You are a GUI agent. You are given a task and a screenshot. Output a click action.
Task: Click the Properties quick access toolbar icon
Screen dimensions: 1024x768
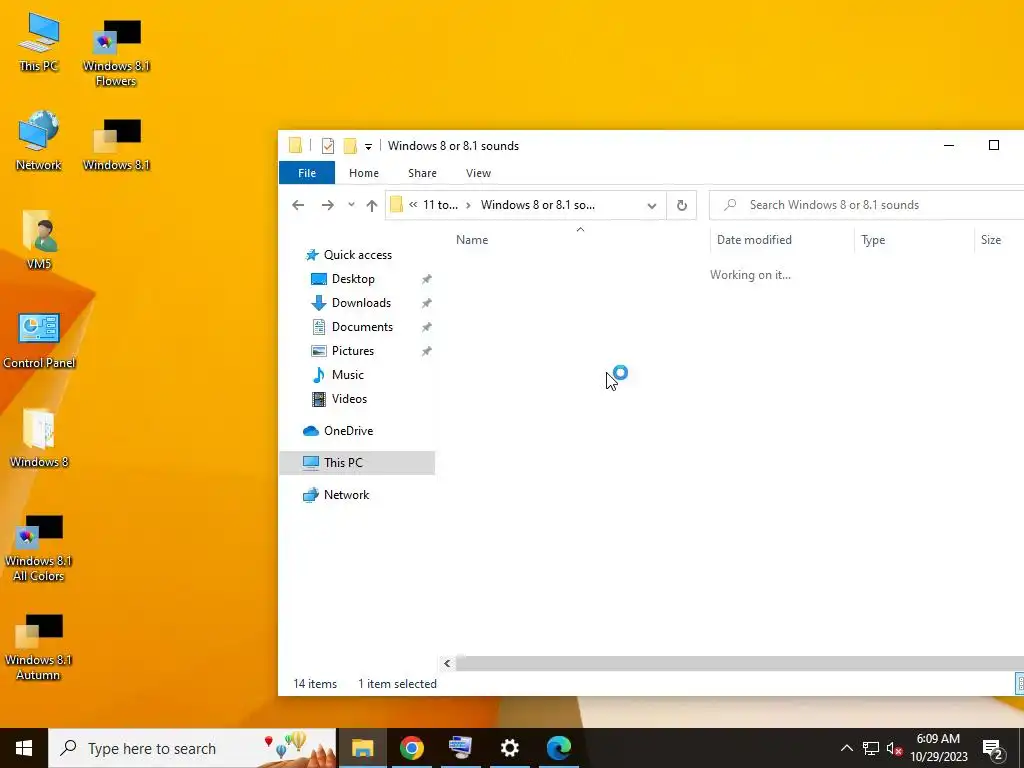click(328, 146)
